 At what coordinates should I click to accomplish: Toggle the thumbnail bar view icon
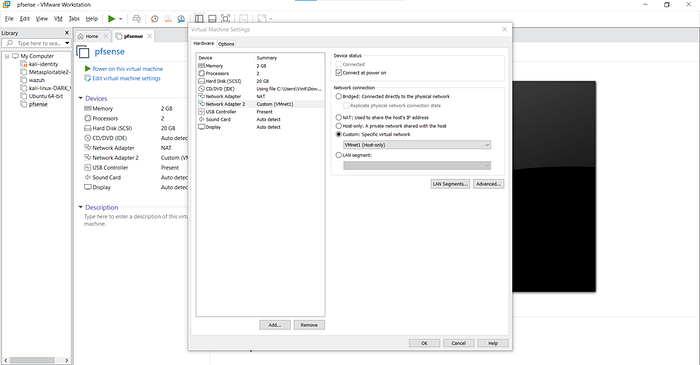pos(212,19)
